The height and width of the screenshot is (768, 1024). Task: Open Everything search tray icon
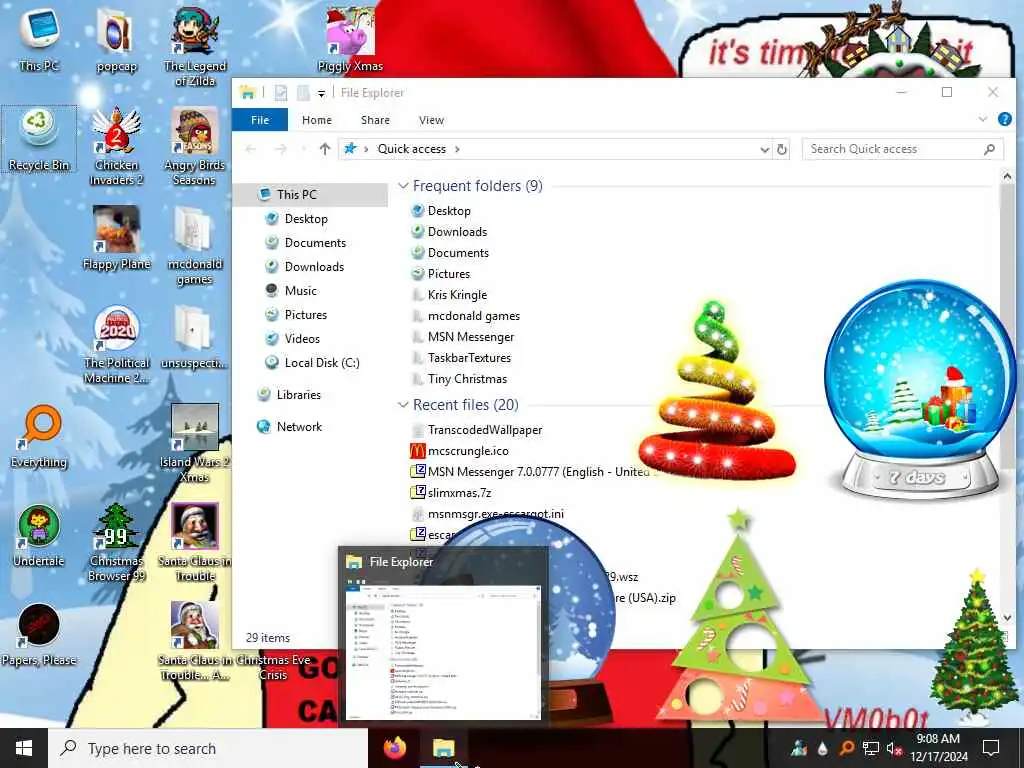pyautogui.click(x=846, y=748)
